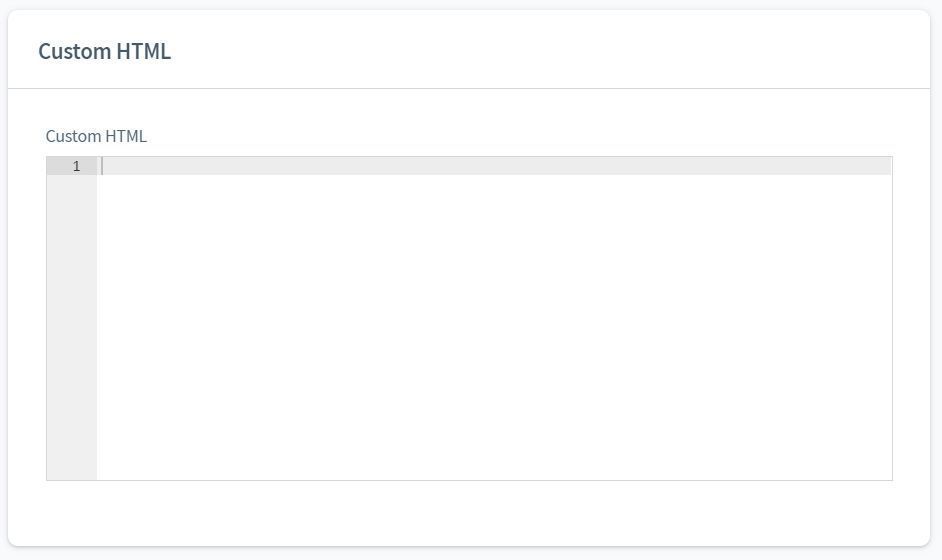Click the middle of the active line highlight

click(494, 166)
